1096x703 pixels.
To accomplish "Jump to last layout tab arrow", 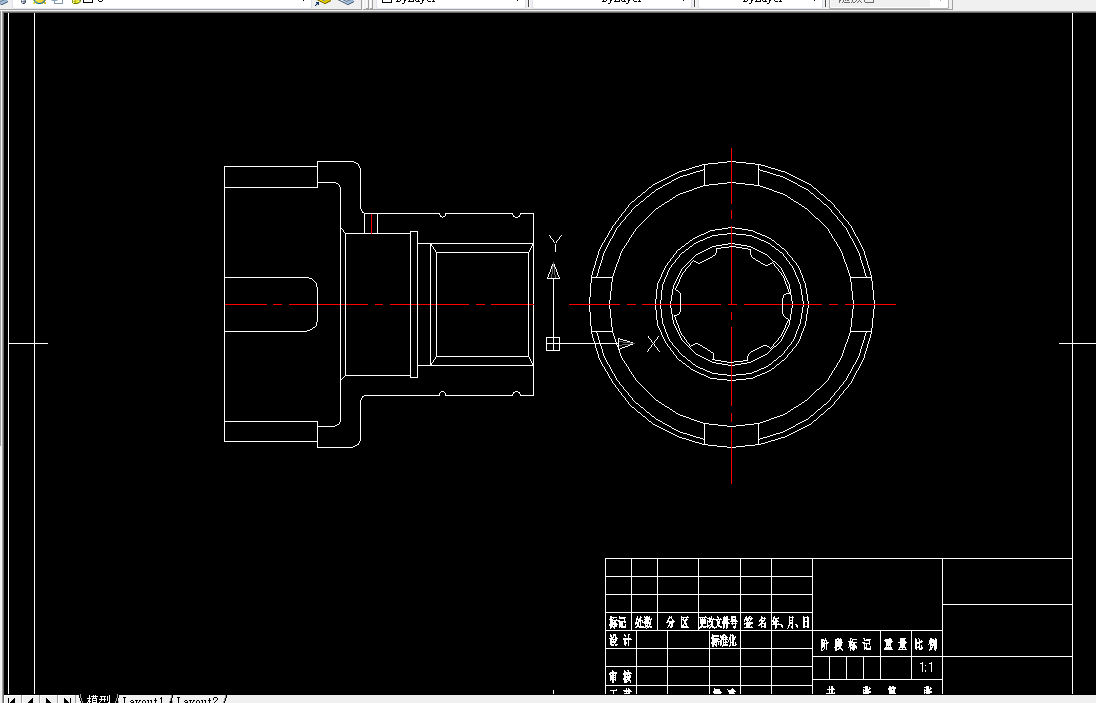I will coord(66,699).
